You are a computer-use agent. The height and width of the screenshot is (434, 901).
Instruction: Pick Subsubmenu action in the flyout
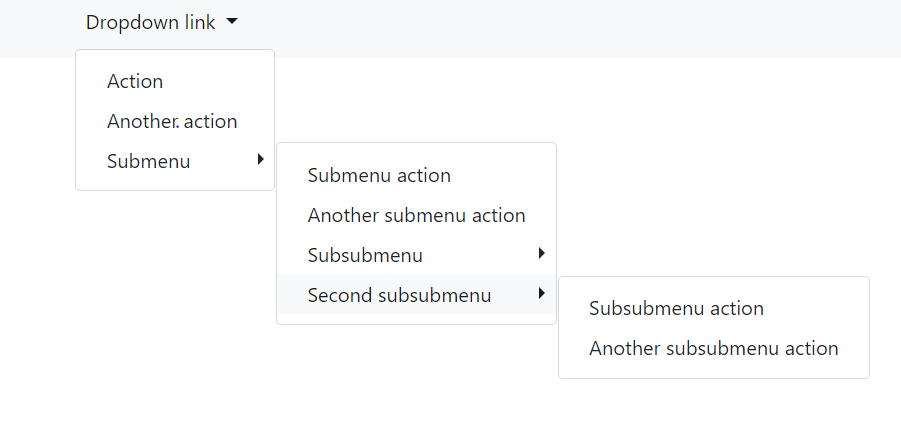point(676,308)
